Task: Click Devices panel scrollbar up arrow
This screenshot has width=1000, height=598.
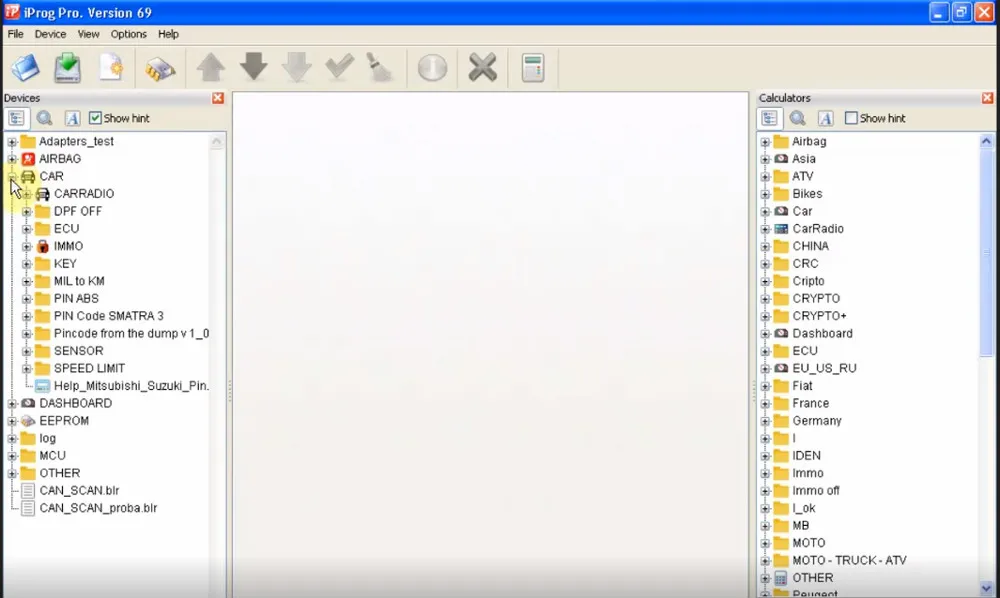Action: point(217,141)
